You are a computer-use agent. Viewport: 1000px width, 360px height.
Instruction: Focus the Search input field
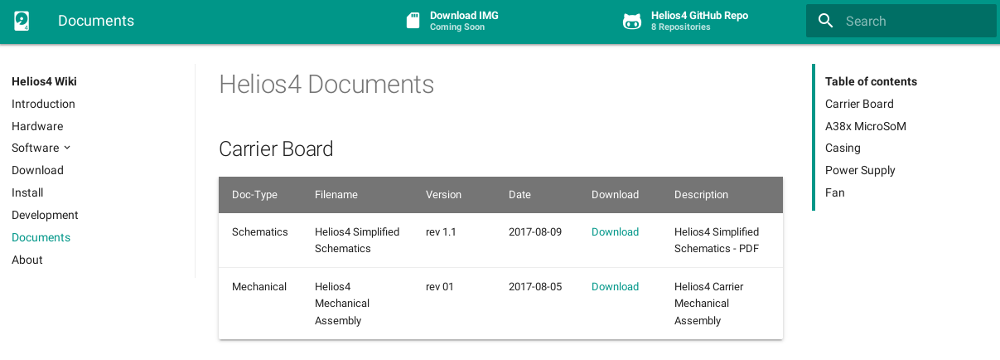point(901,21)
